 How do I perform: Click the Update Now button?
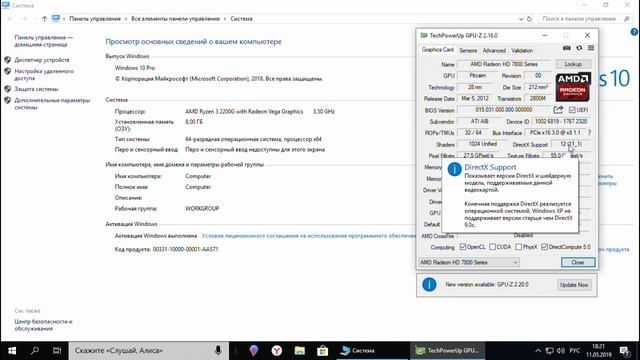pos(574,285)
